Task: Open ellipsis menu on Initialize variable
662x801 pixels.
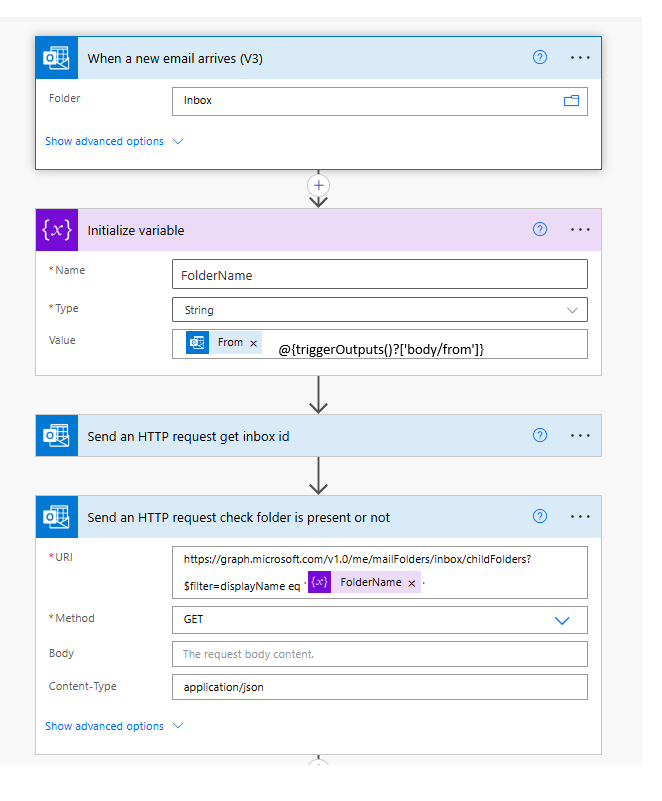Action: [580, 229]
